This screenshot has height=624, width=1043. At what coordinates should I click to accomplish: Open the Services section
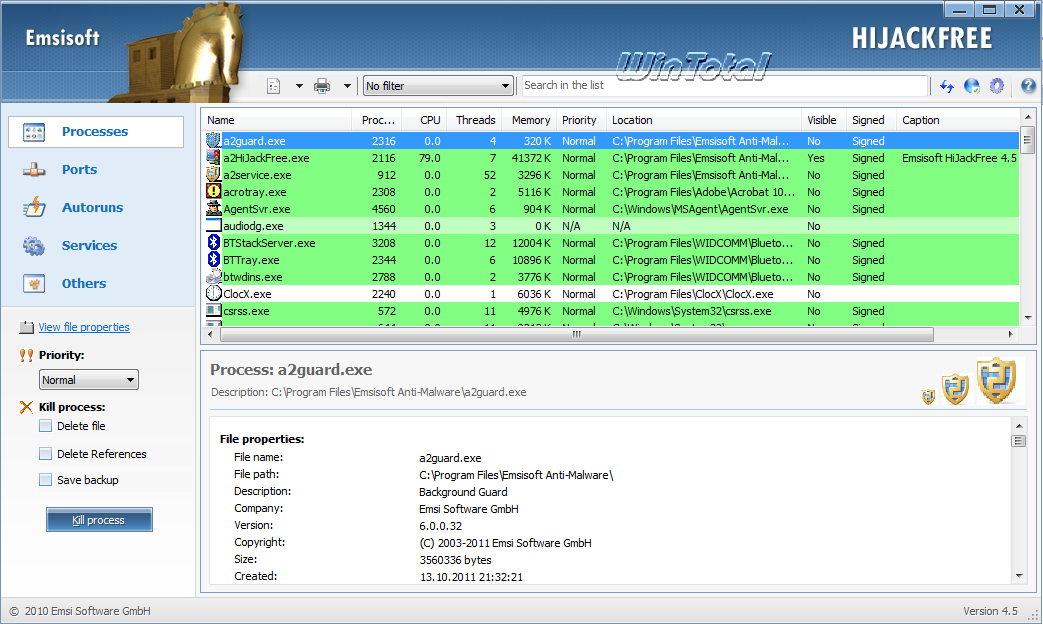pos(89,245)
